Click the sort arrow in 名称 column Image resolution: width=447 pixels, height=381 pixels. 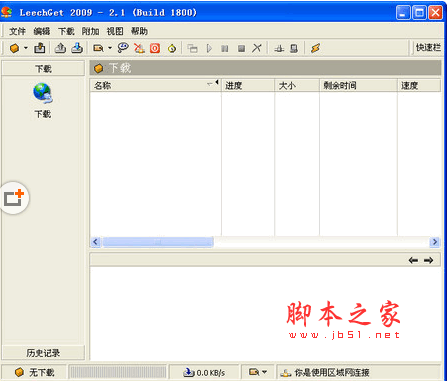point(210,84)
